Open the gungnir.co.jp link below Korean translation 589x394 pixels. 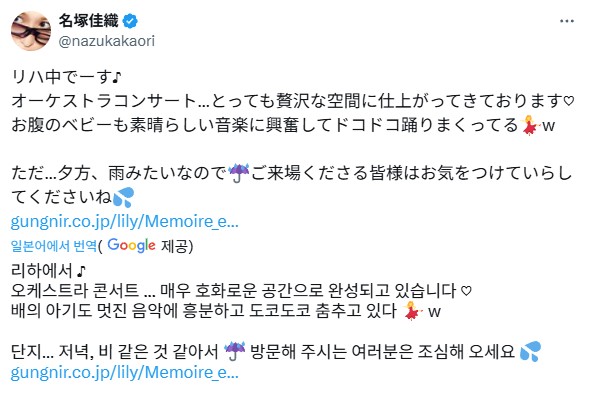coord(124,372)
